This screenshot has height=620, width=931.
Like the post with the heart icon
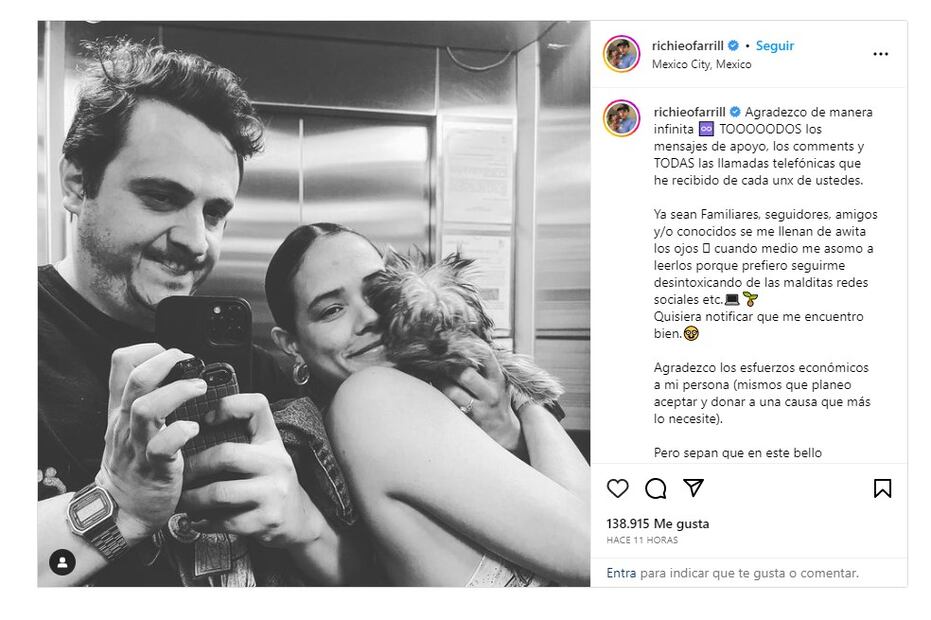(x=618, y=488)
